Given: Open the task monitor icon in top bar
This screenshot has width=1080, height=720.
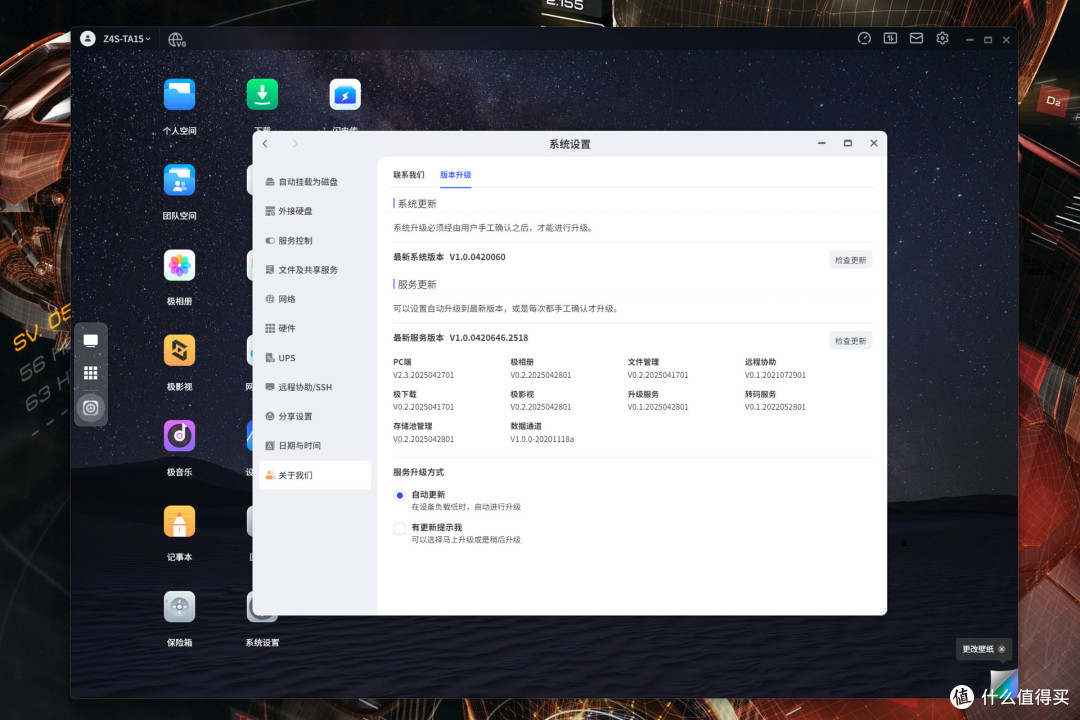Looking at the screenshot, I should coord(890,39).
